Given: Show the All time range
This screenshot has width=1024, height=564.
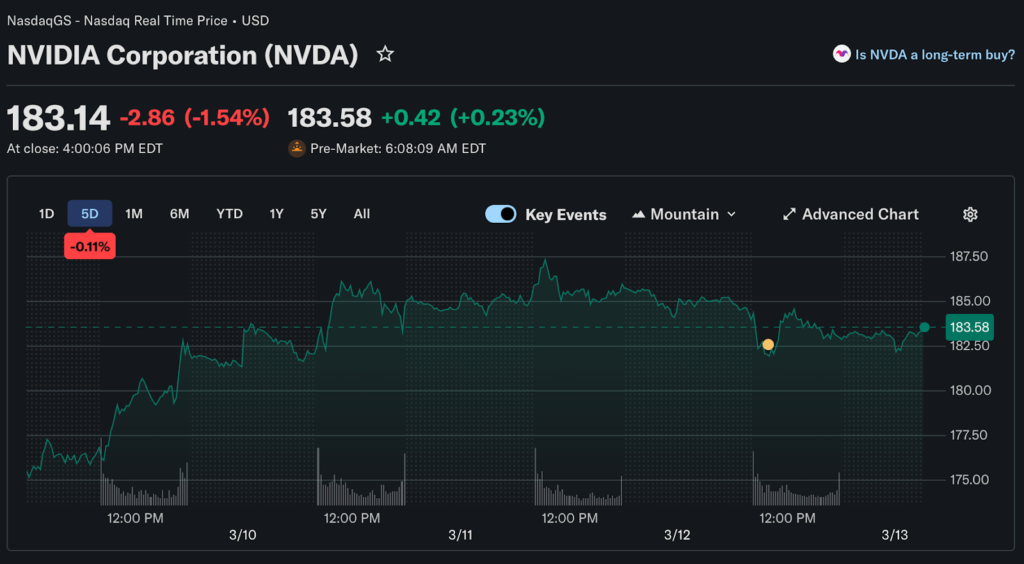Looking at the screenshot, I should coord(362,213).
